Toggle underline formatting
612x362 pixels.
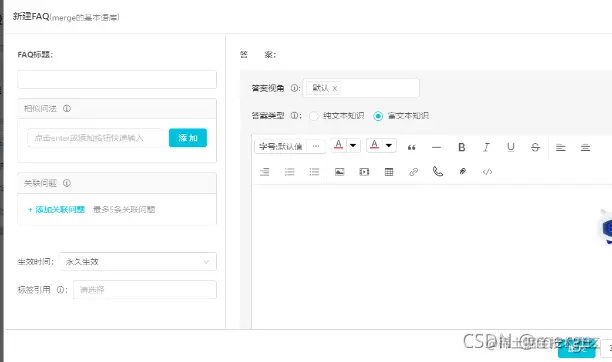click(511, 147)
